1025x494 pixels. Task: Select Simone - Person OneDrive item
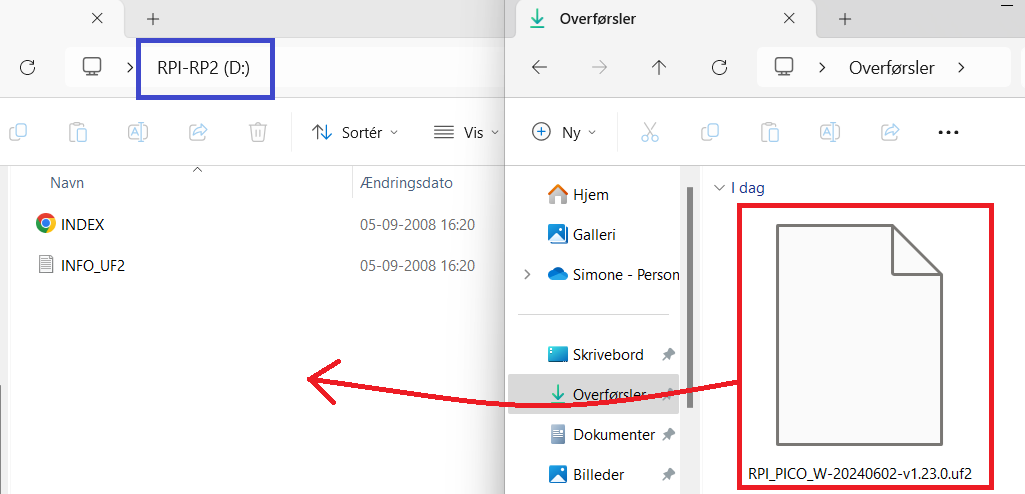point(613,275)
